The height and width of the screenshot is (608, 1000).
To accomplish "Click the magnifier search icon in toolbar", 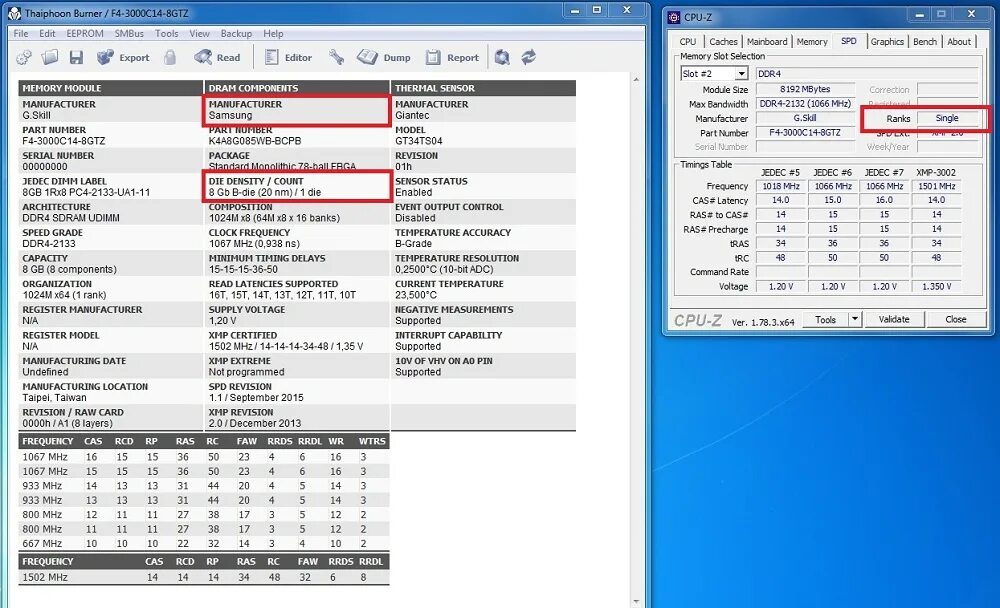I will (x=503, y=57).
